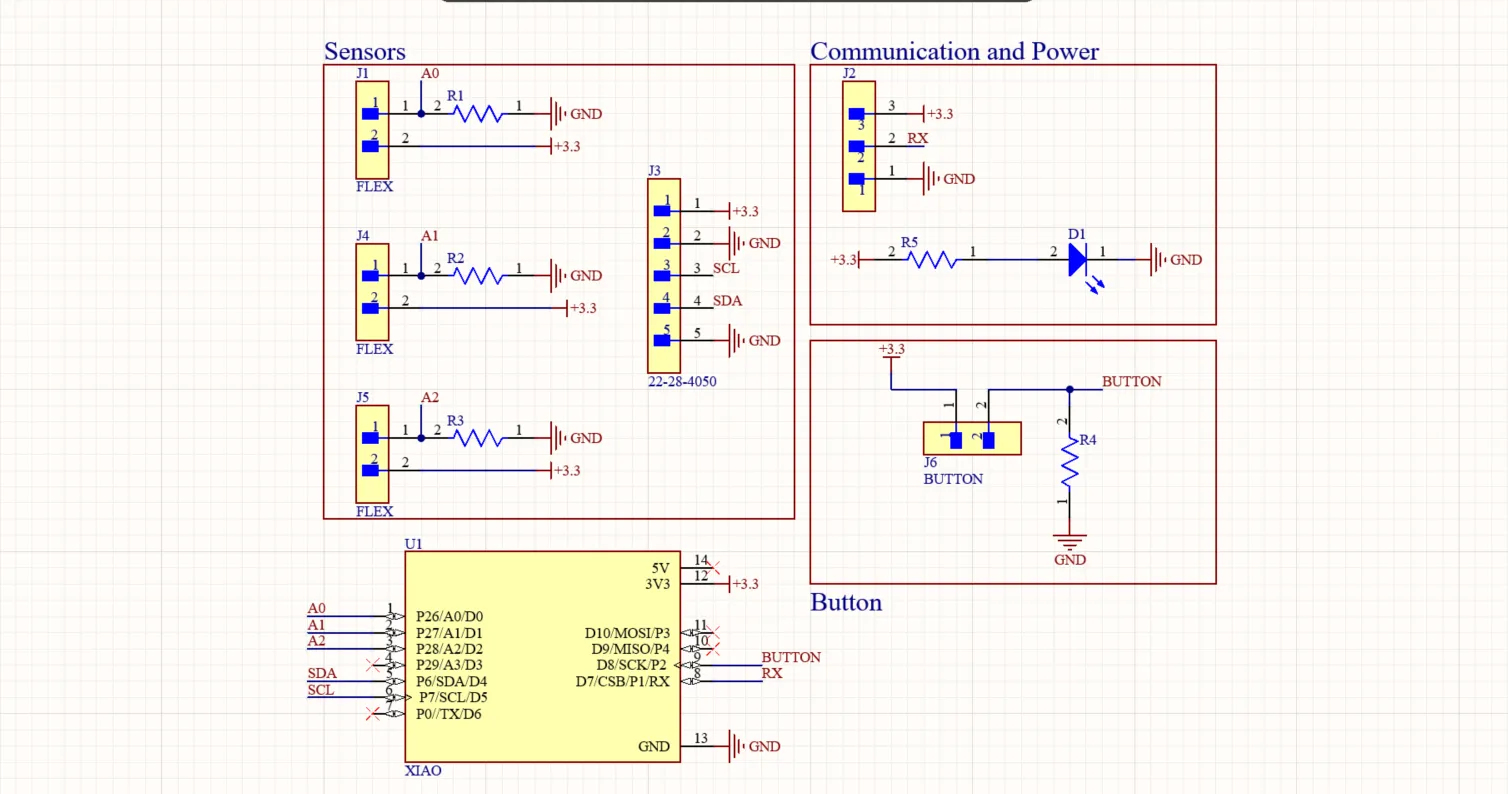This screenshot has width=1508, height=794.
Task: Select the BUTTON net label wire
Action: [x=1130, y=381]
